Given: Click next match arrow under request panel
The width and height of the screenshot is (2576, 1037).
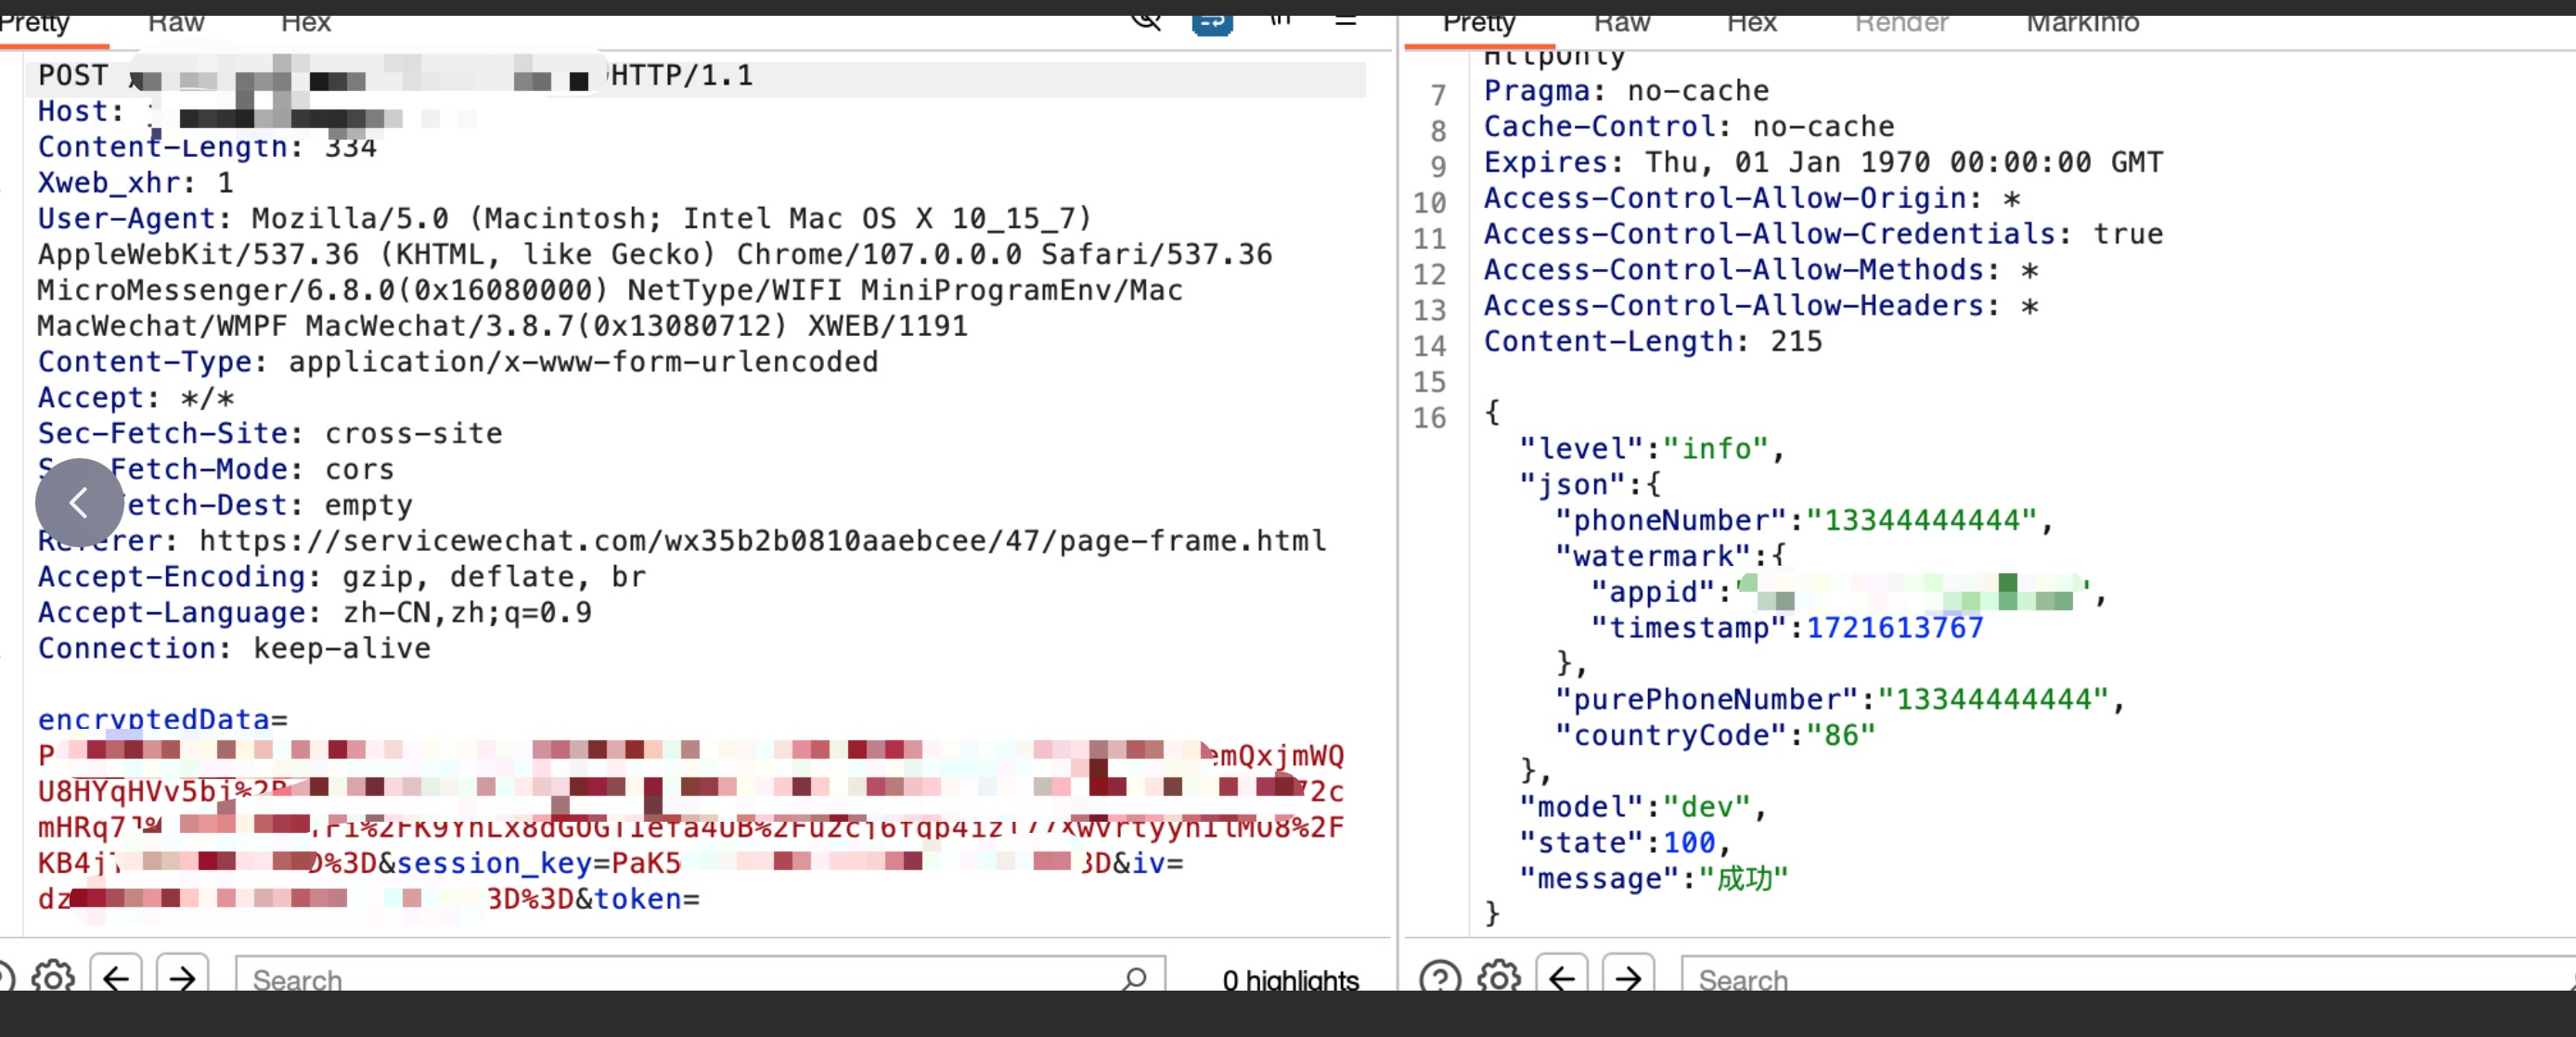Looking at the screenshot, I should 182,976.
